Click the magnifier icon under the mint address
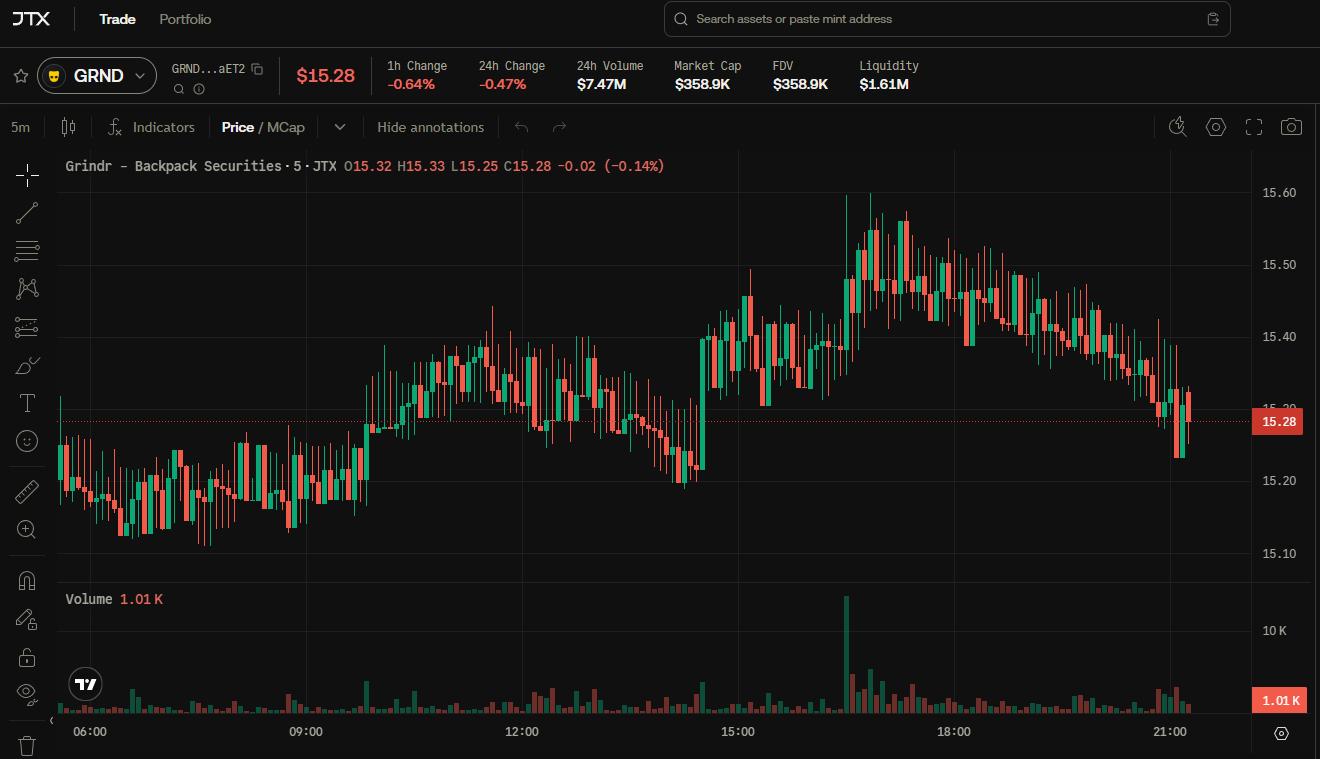 (179, 89)
